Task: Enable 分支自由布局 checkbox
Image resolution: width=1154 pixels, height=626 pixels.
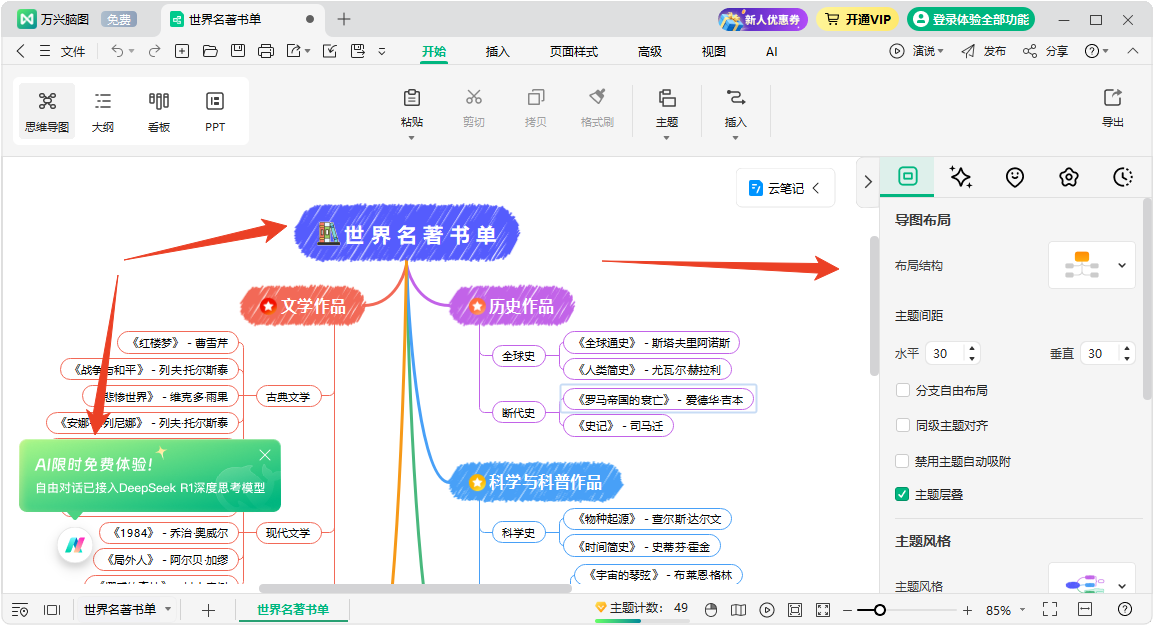Action: (x=903, y=390)
